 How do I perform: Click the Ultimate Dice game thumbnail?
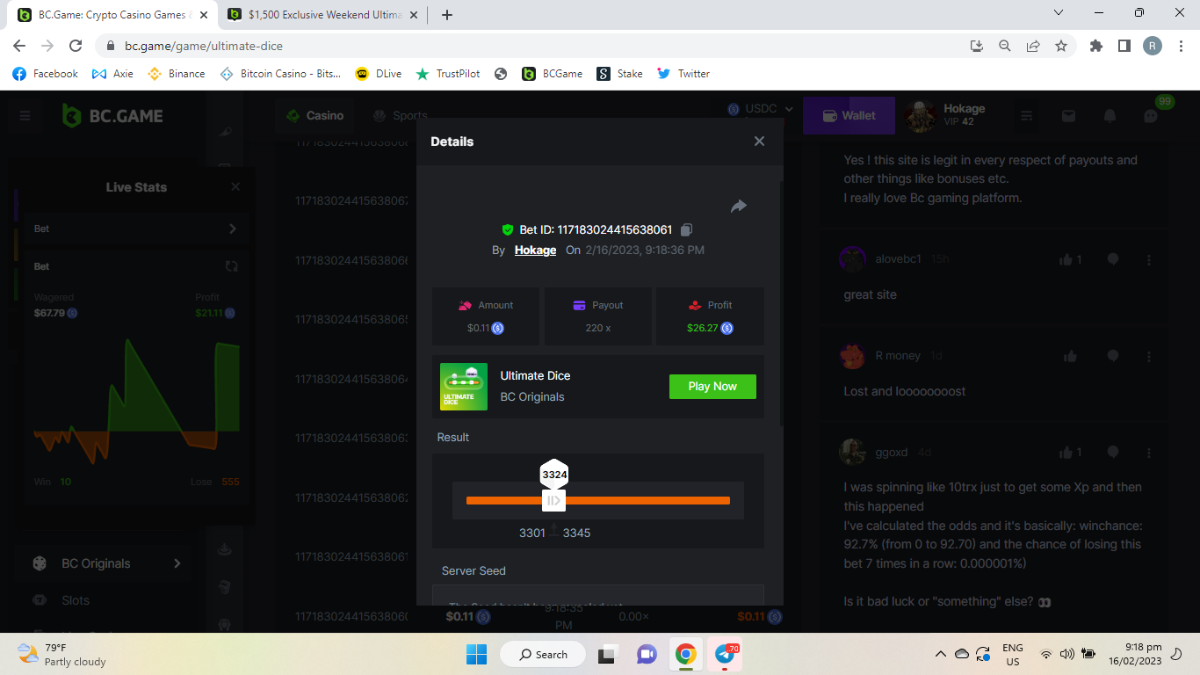pos(464,386)
